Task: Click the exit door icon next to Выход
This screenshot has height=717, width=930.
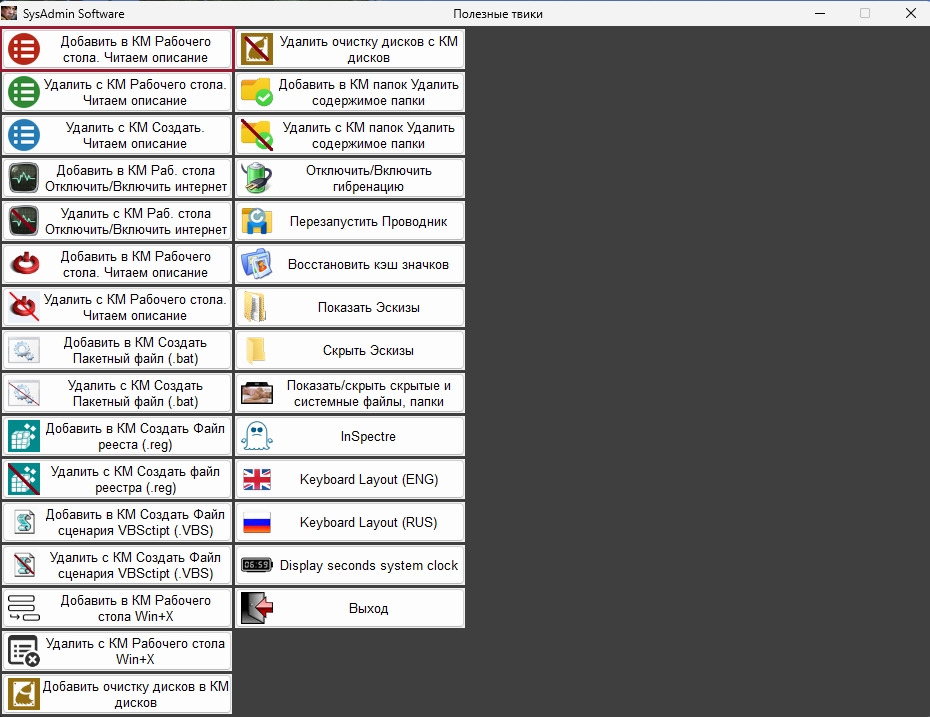Action: [x=257, y=608]
